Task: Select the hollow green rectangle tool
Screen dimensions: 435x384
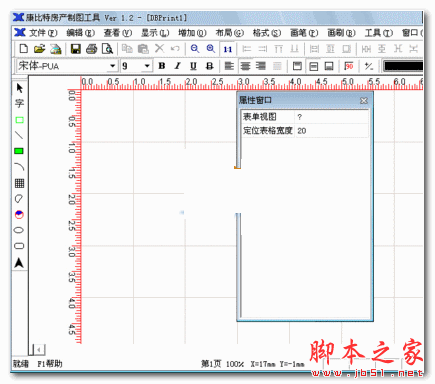Action: 19,120
